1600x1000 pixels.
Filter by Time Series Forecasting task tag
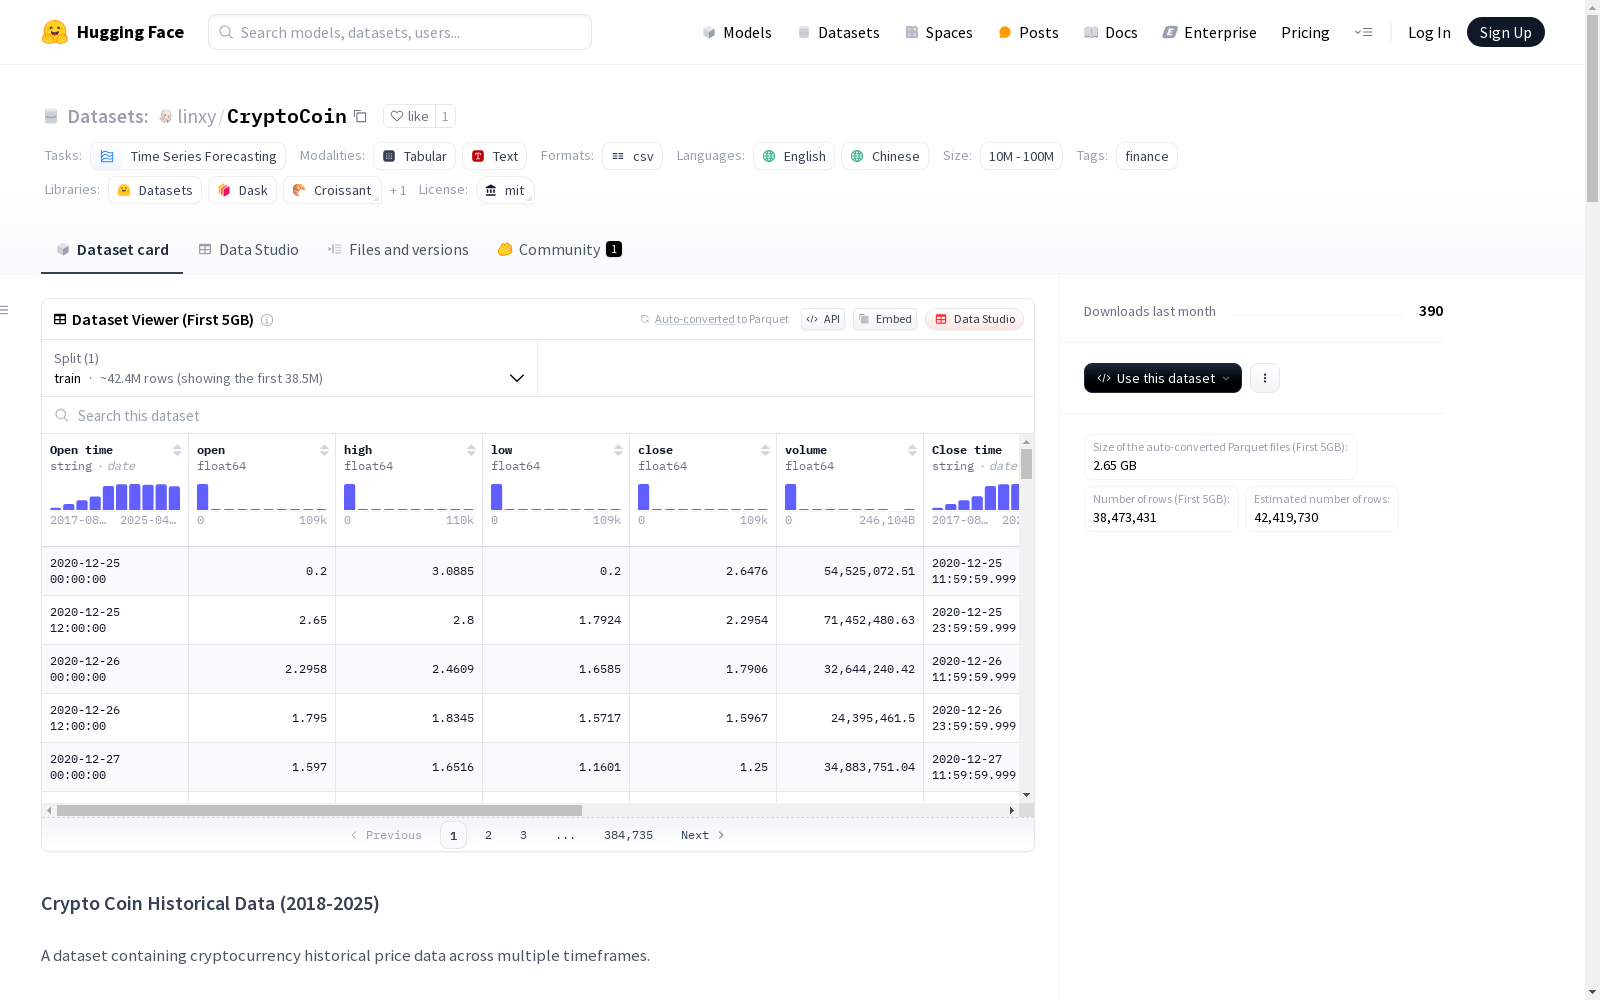click(x=188, y=156)
